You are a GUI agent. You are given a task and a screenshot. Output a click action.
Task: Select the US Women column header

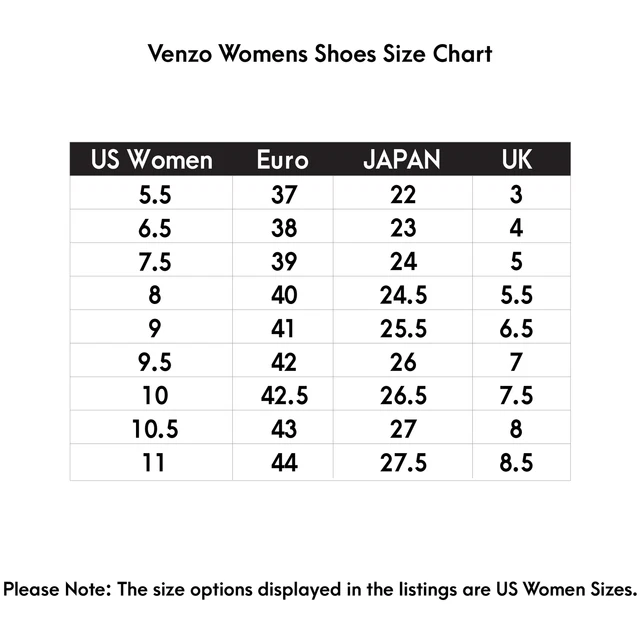pos(152,160)
